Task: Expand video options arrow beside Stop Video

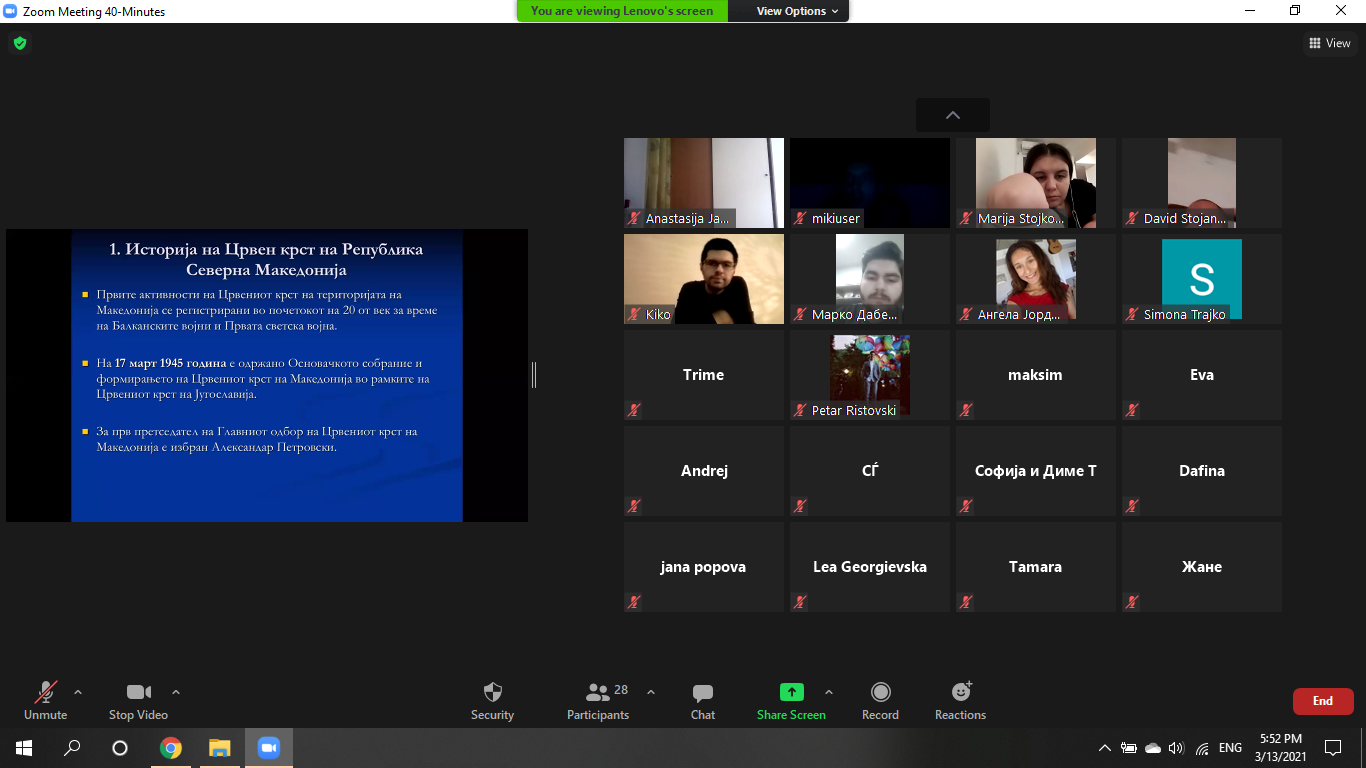Action: click(176, 692)
